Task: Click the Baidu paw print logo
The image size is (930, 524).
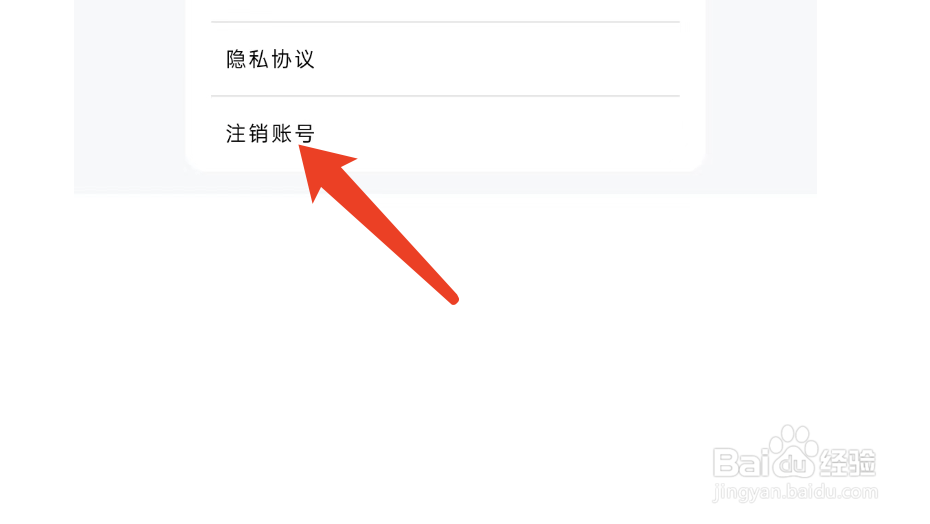Action: [x=794, y=452]
